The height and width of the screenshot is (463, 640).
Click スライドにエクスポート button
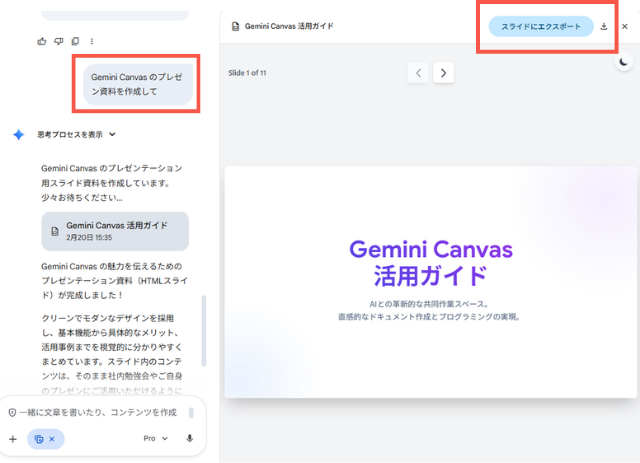[541, 27]
